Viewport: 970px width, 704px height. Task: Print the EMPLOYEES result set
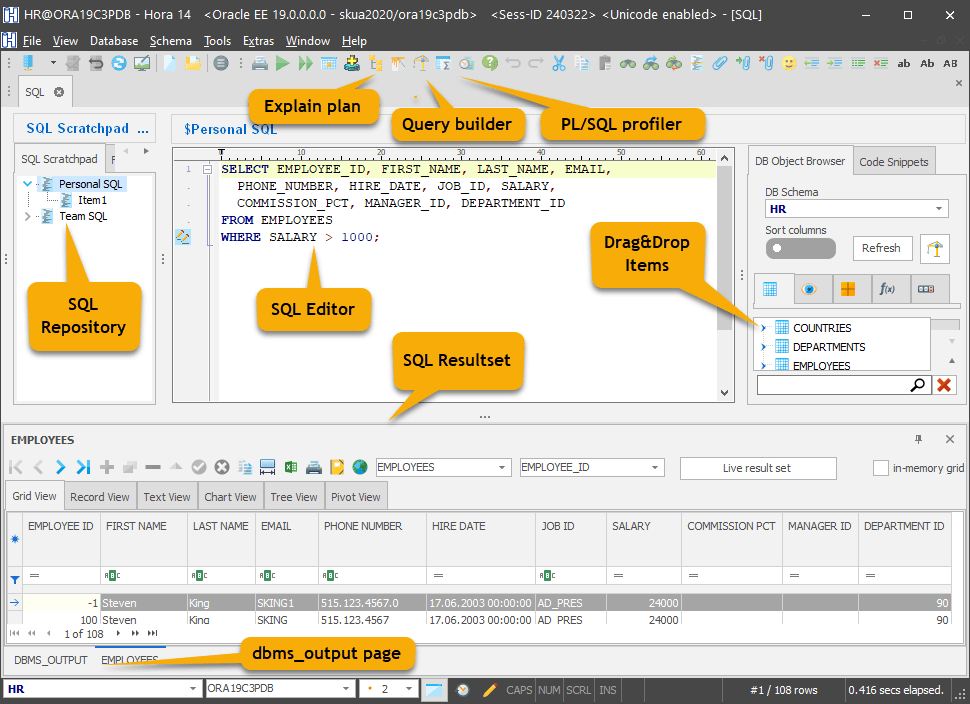(313, 466)
